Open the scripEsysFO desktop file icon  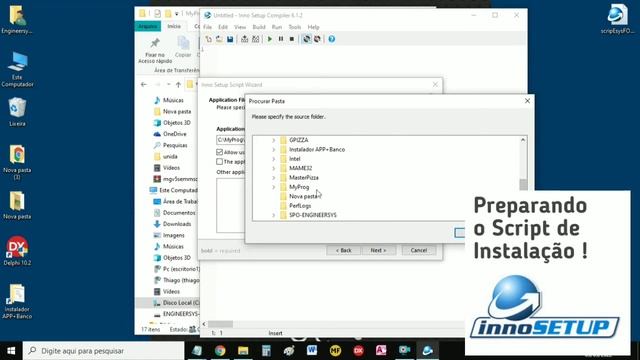[x=618, y=19]
